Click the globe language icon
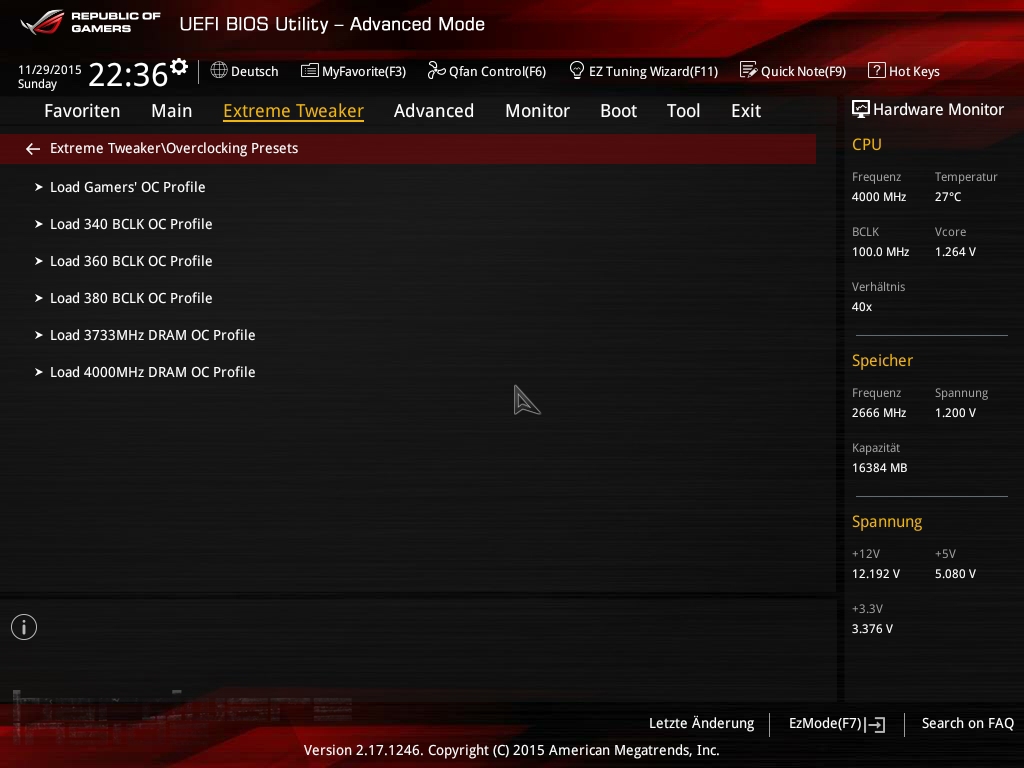 (219, 71)
